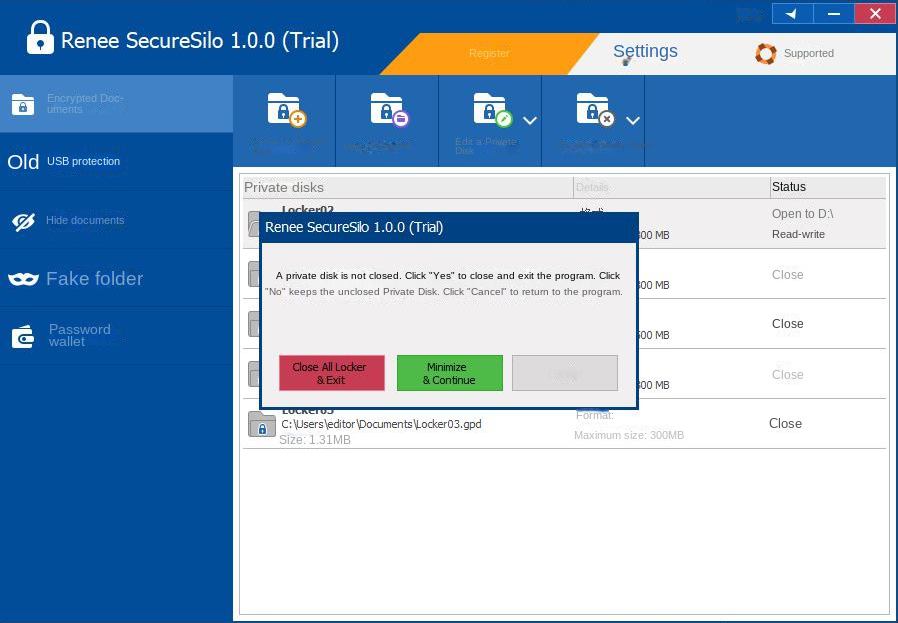Click the open private disk folder icon

pos(388,110)
